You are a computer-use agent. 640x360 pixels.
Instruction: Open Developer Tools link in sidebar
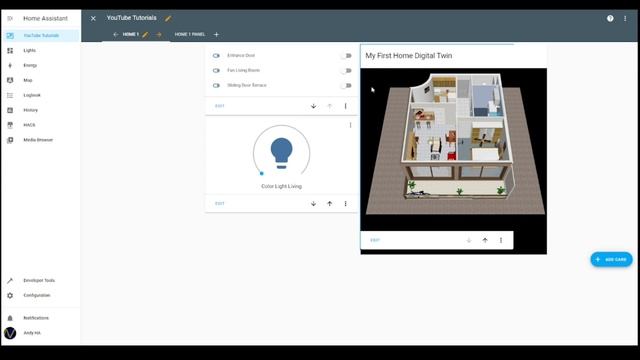point(41,280)
